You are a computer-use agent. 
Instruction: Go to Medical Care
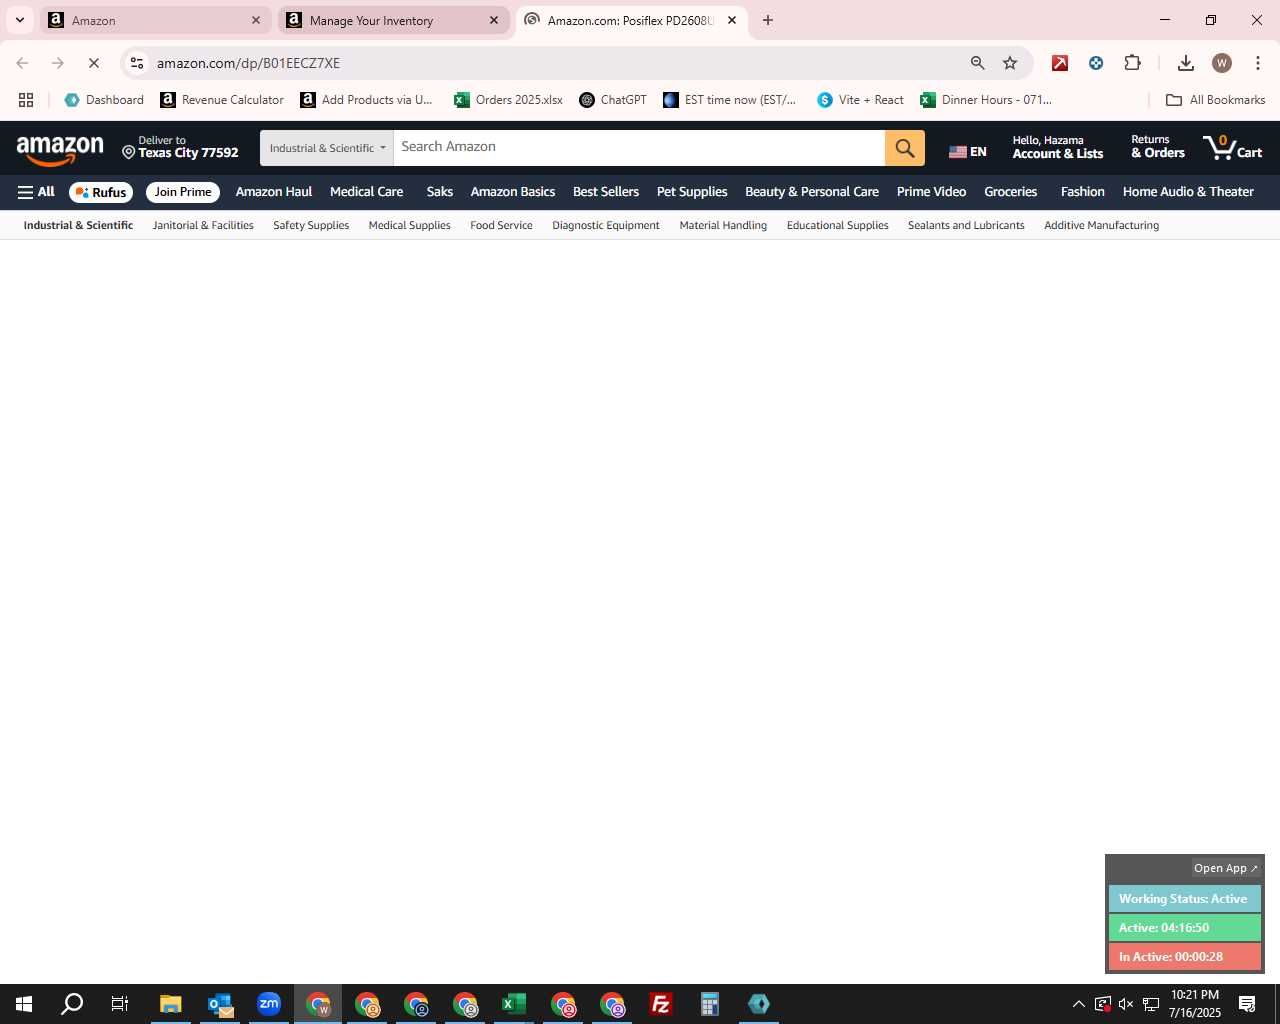tap(367, 192)
